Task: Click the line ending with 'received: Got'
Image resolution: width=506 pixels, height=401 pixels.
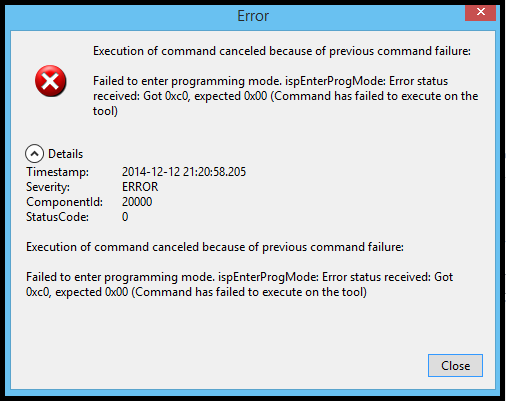Action: point(239,277)
